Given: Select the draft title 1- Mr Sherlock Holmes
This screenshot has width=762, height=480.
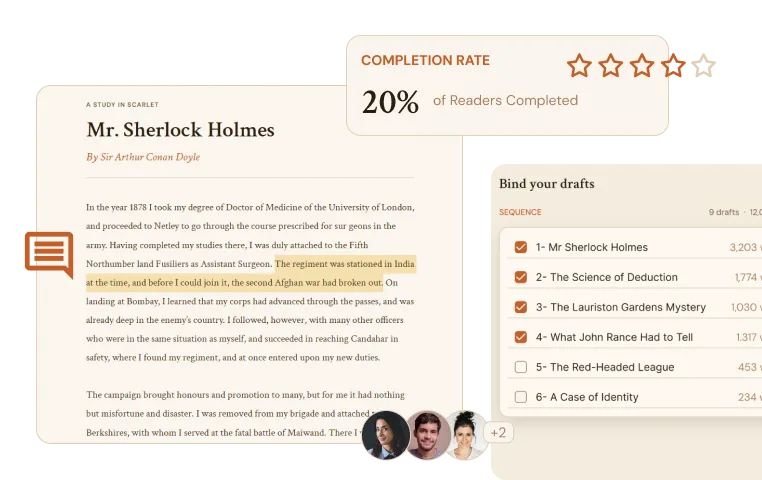Looking at the screenshot, I should pyautogui.click(x=591, y=247).
